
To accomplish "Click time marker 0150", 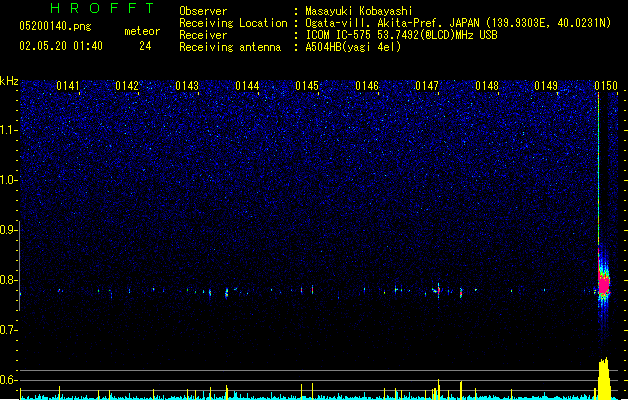I will 606,86.
